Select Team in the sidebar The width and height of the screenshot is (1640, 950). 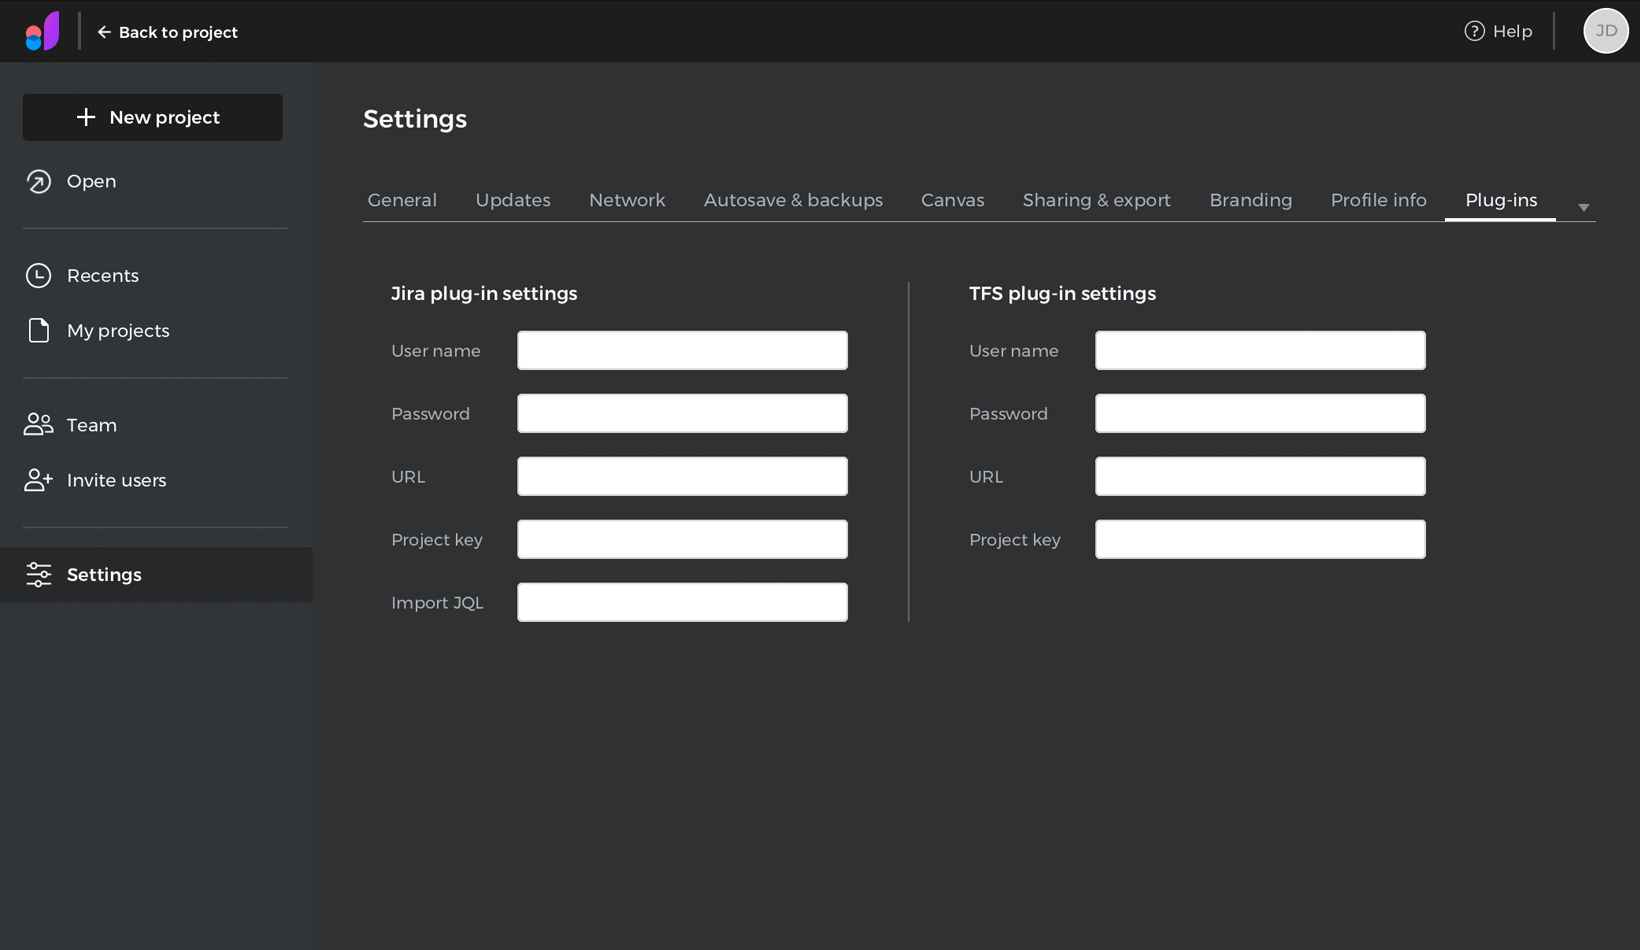point(91,425)
